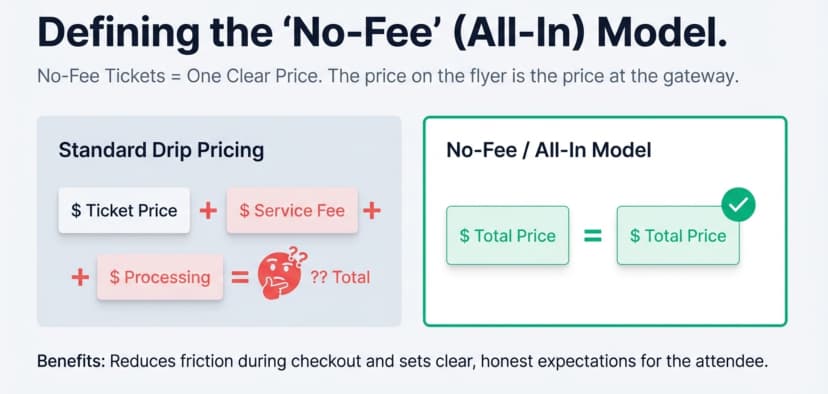Image resolution: width=828 pixels, height=394 pixels.
Task: Click the red thinking face emoji
Action: click(x=279, y=278)
